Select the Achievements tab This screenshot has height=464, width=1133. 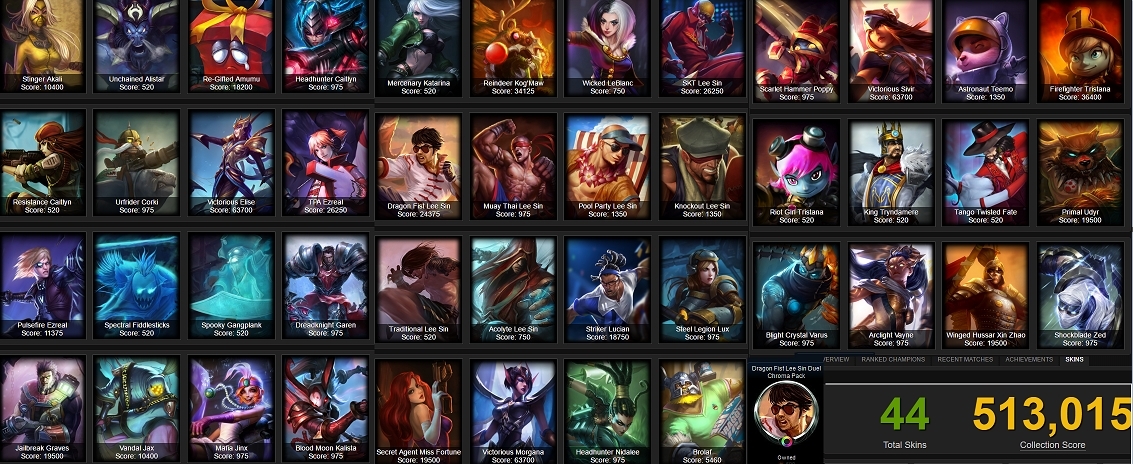click(x=1028, y=359)
